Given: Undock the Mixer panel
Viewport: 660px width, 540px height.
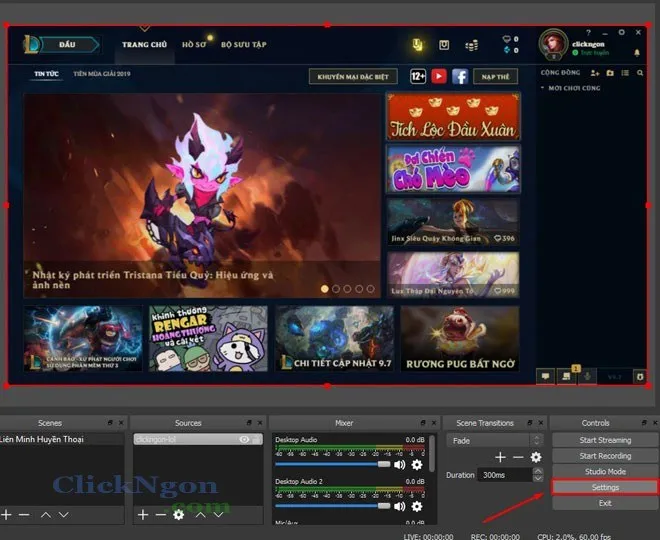Looking at the screenshot, I should pyautogui.click(x=423, y=423).
